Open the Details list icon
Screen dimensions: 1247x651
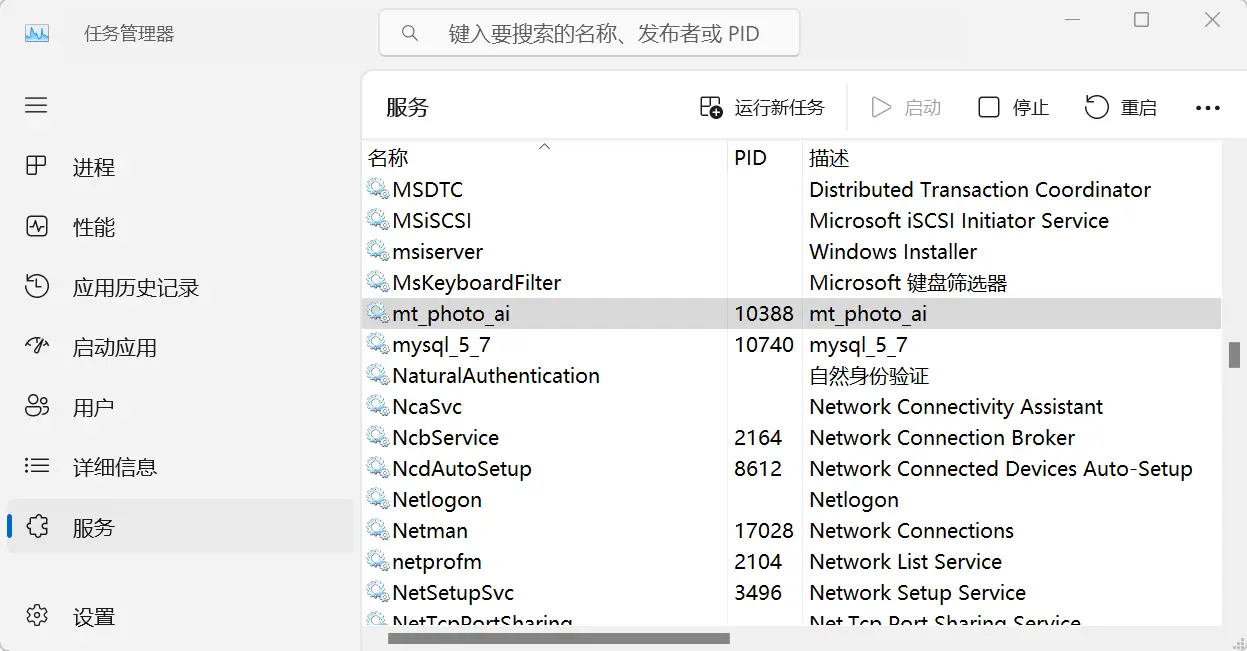(x=37, y=467)
